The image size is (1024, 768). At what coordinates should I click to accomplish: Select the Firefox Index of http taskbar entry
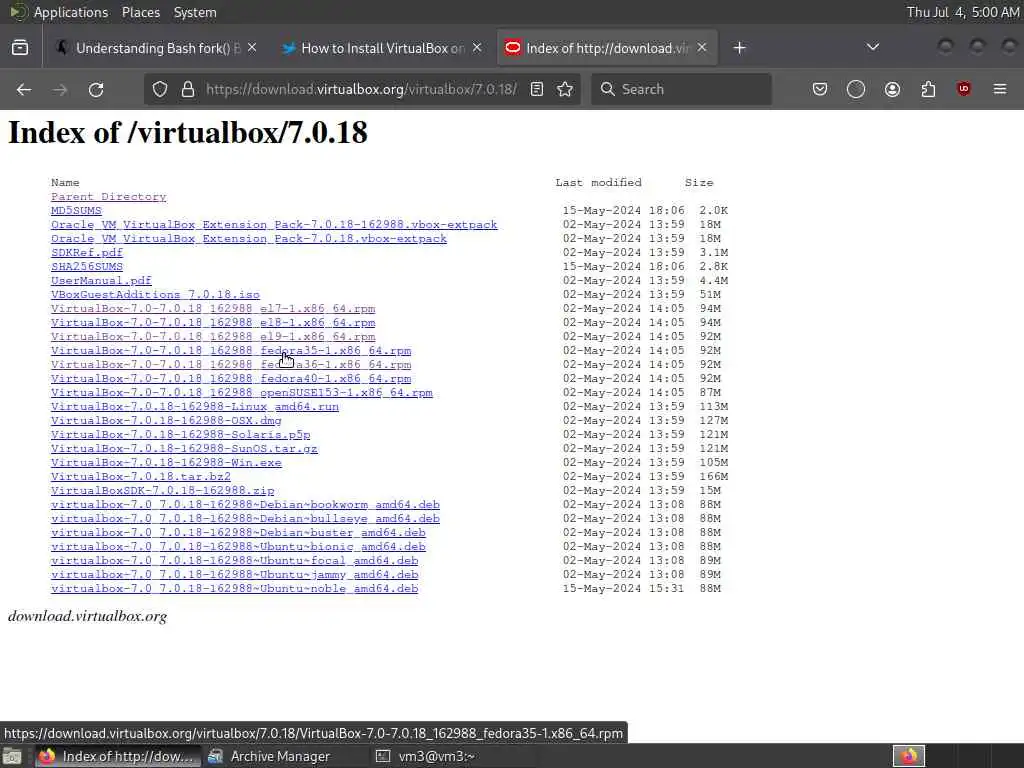coord(118,756)
